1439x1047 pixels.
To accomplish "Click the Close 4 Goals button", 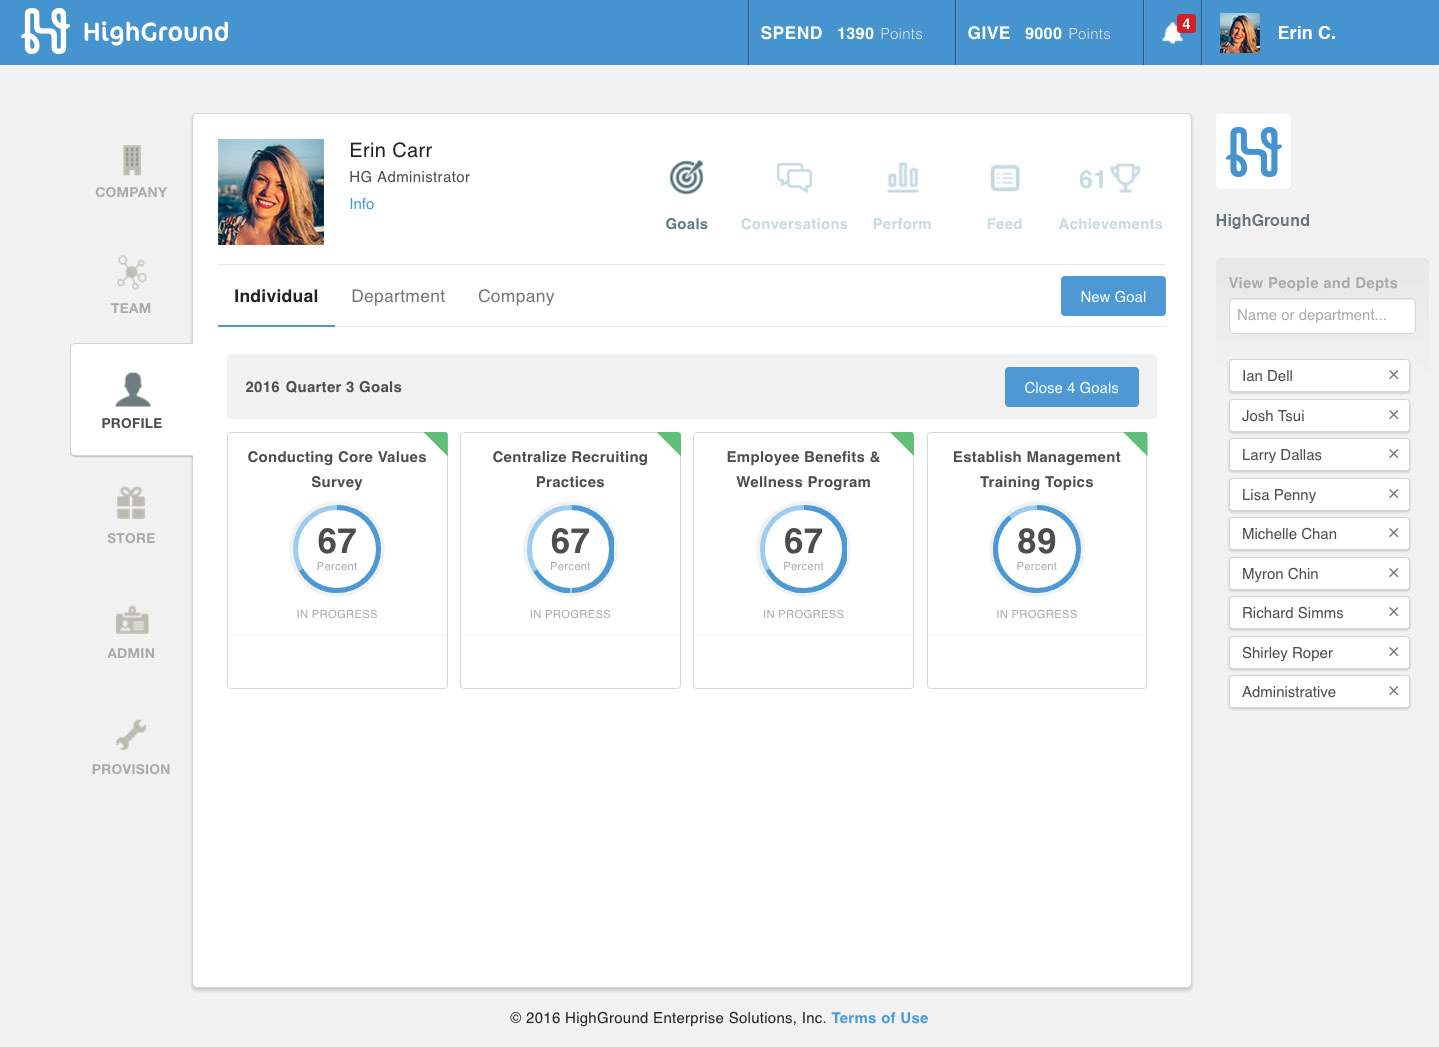I will pos(1071,387).
